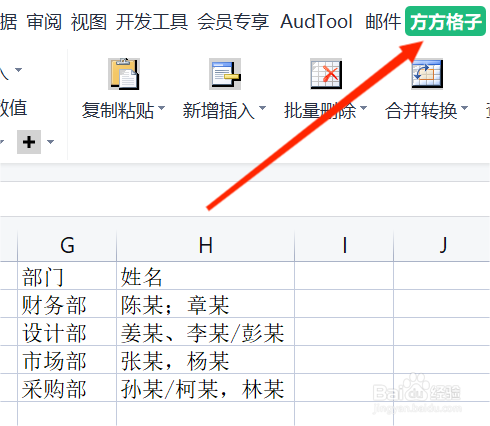Open the dropdown arrow beside the plus button

(50, 142)
